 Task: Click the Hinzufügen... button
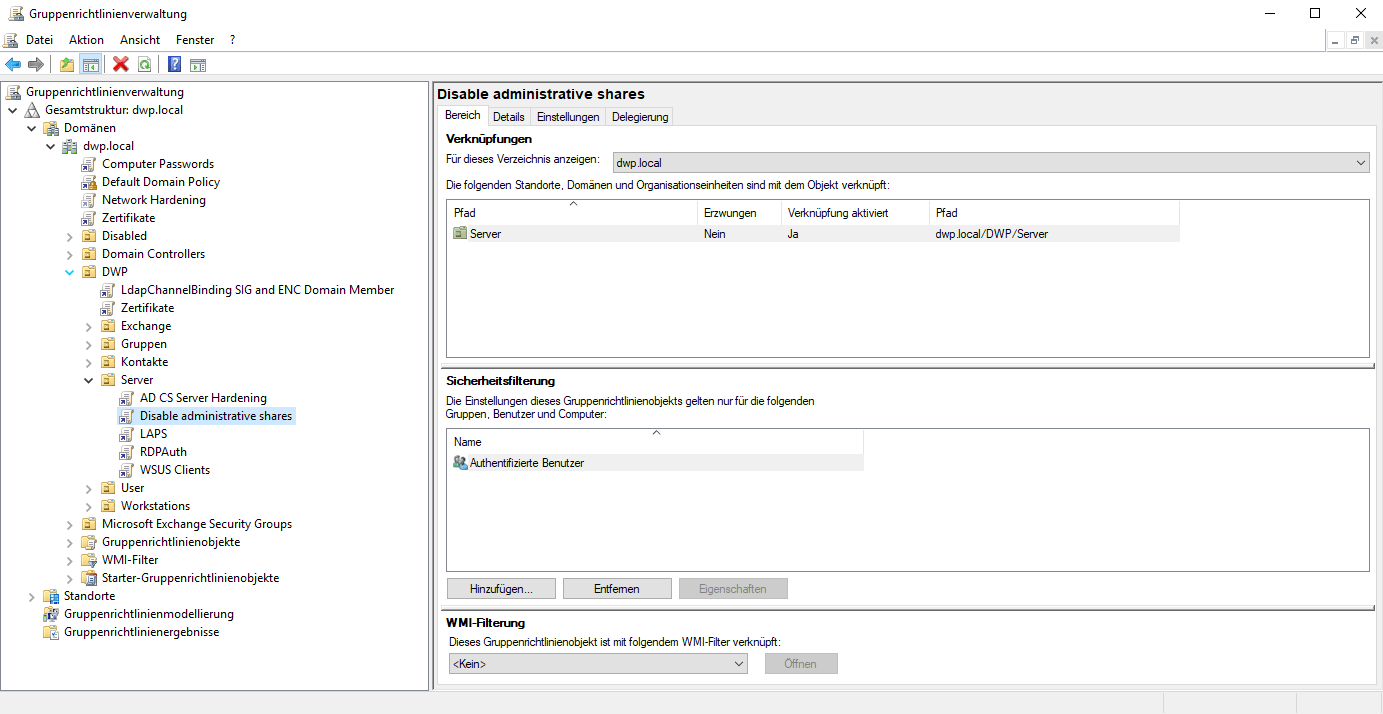(500, 589)
